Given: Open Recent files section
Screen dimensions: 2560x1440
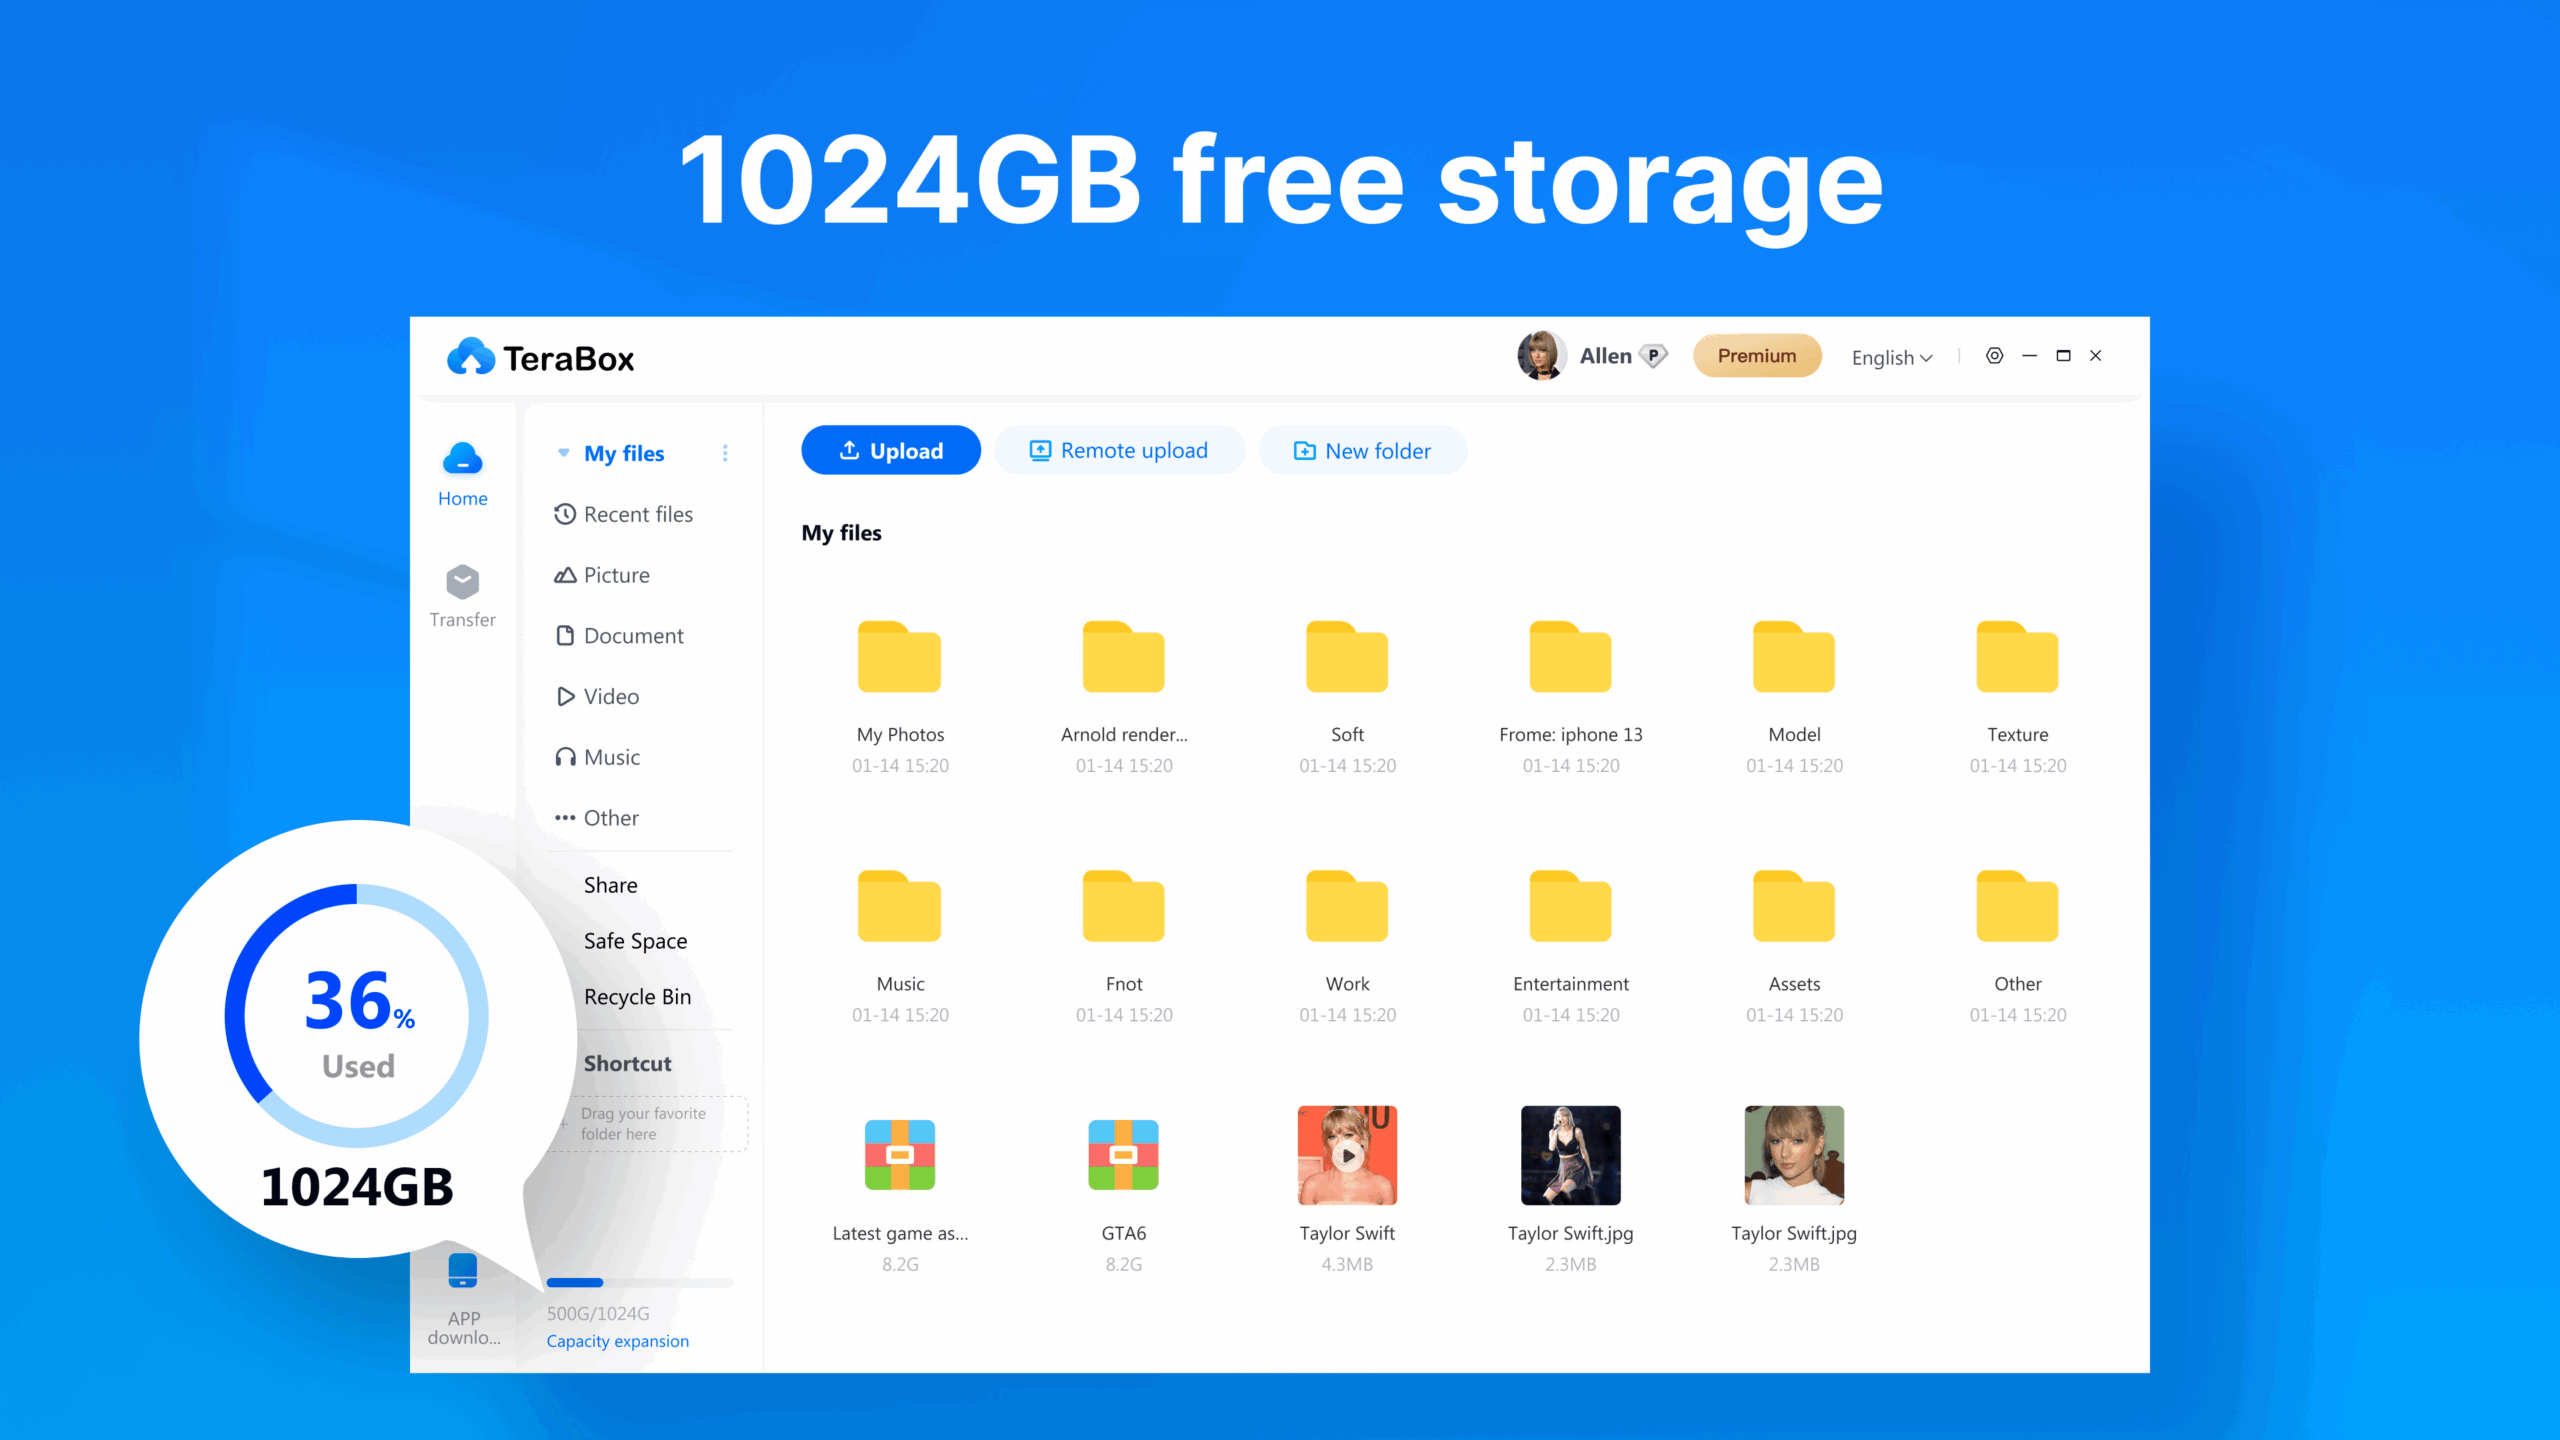Looking at the screenshot, I should click(x=638, y=514).
